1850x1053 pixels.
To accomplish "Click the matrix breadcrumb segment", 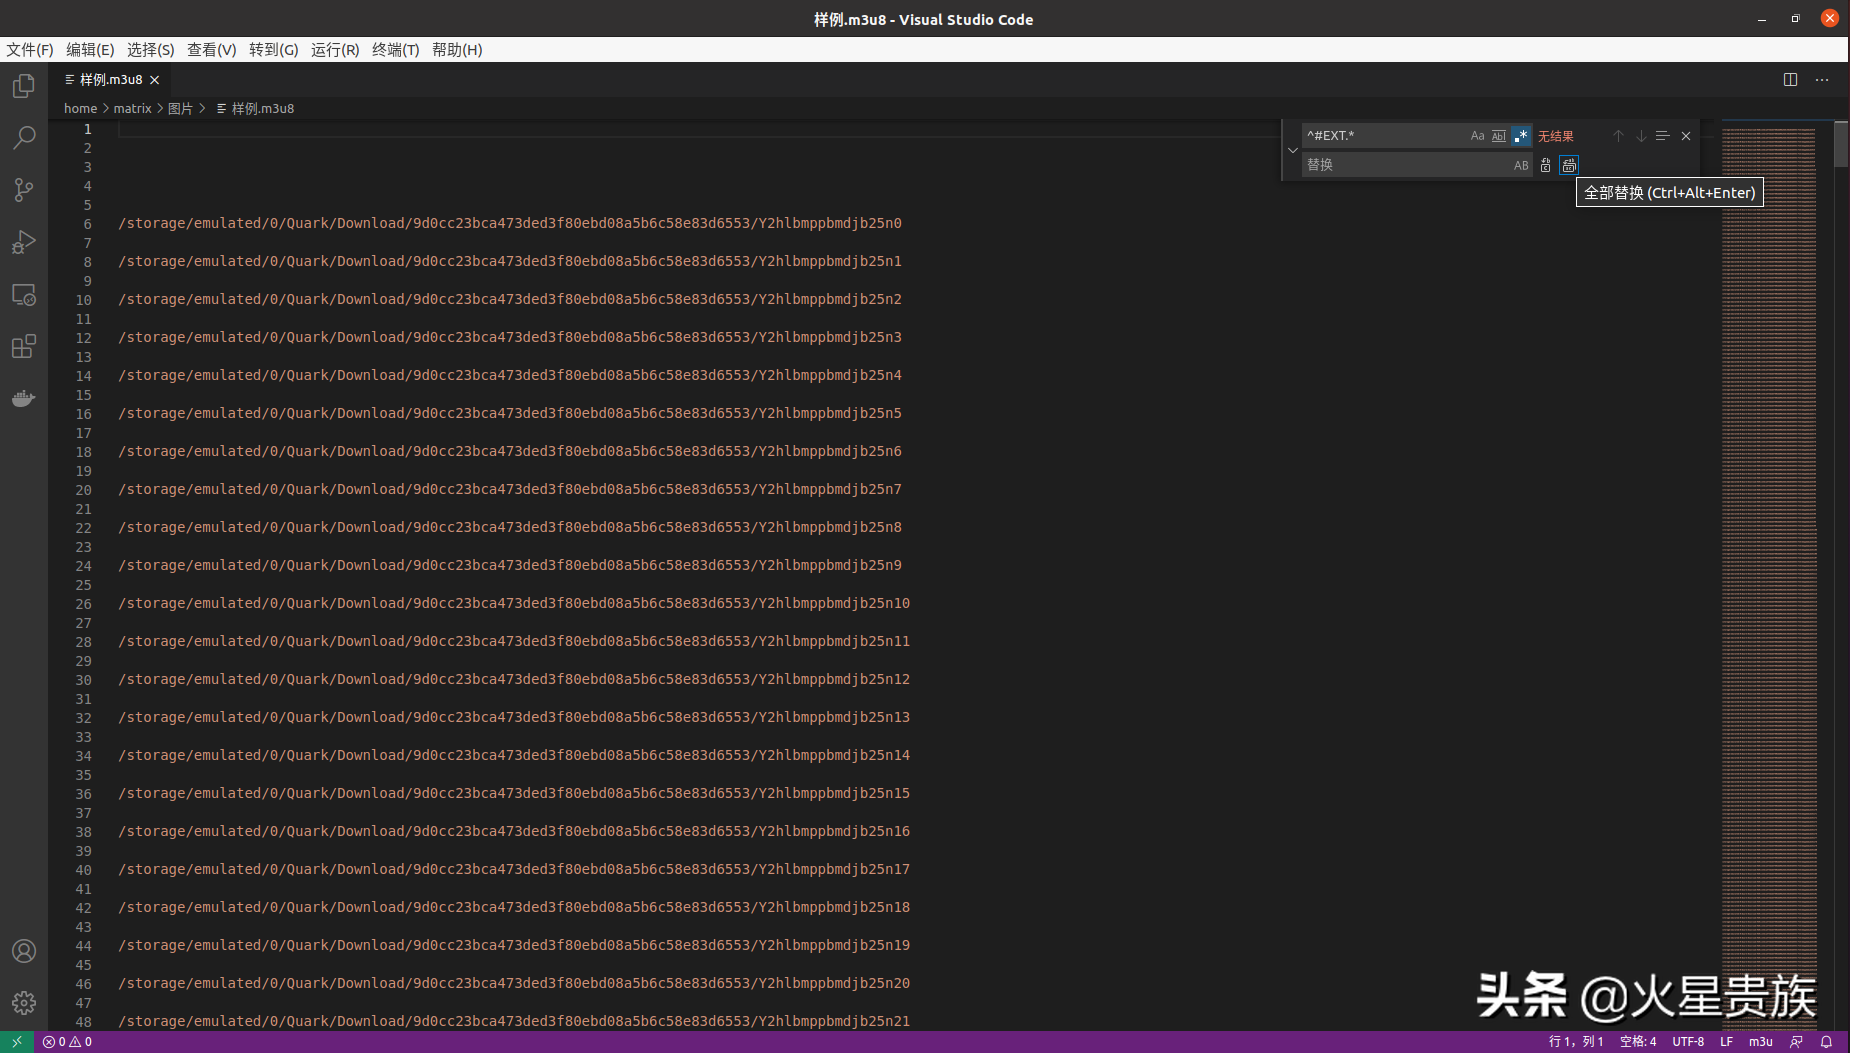I will coord(132,108).
